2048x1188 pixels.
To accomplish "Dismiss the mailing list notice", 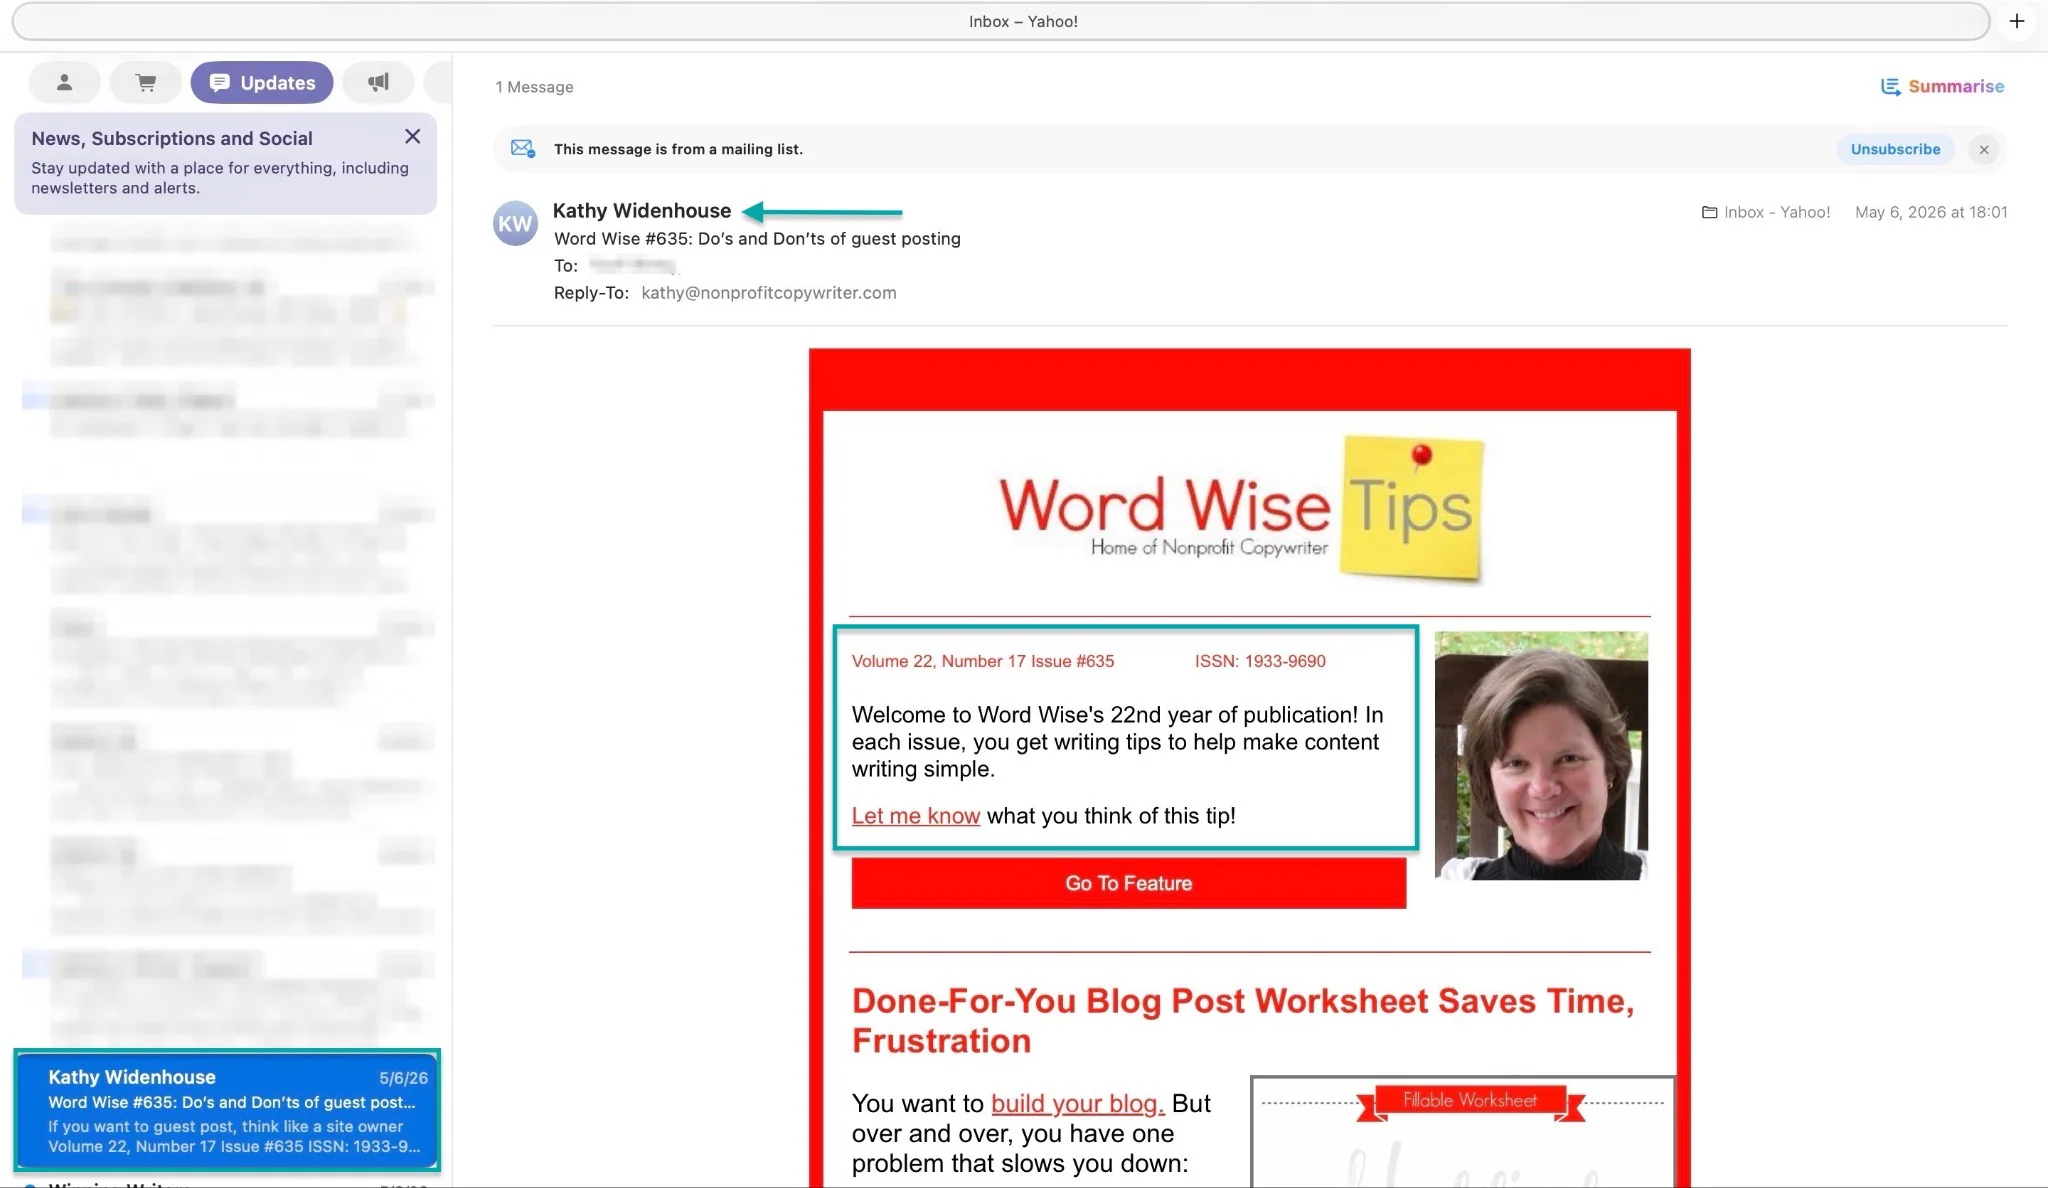I will coord(1984,149).
